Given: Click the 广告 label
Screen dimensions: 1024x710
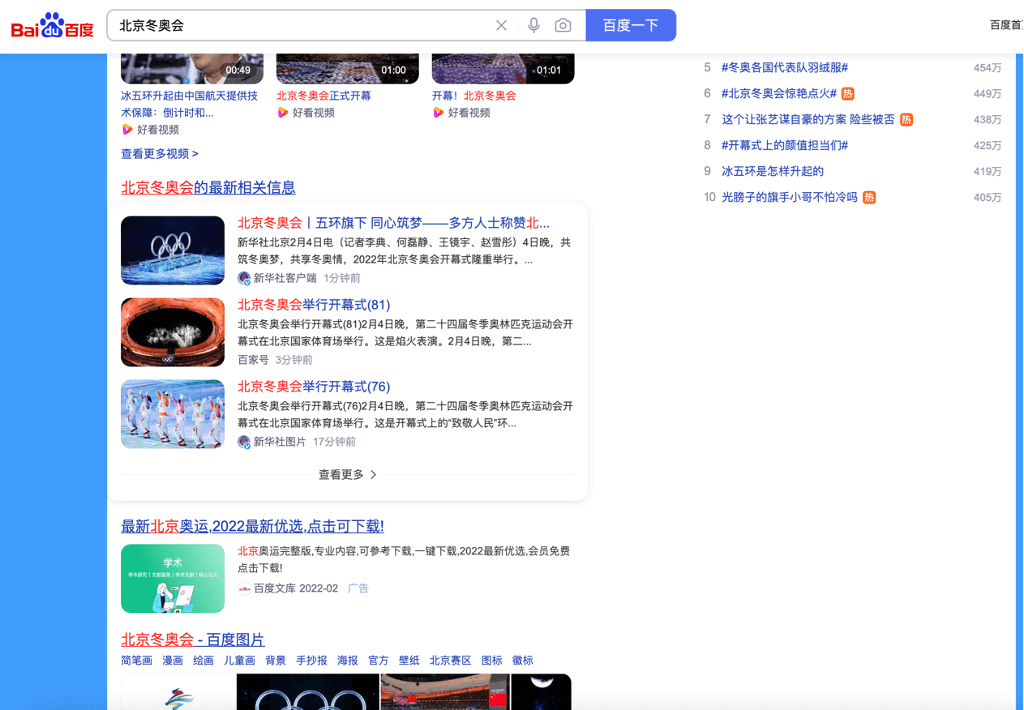Looking at the screenshot, I should coord(358,589).
